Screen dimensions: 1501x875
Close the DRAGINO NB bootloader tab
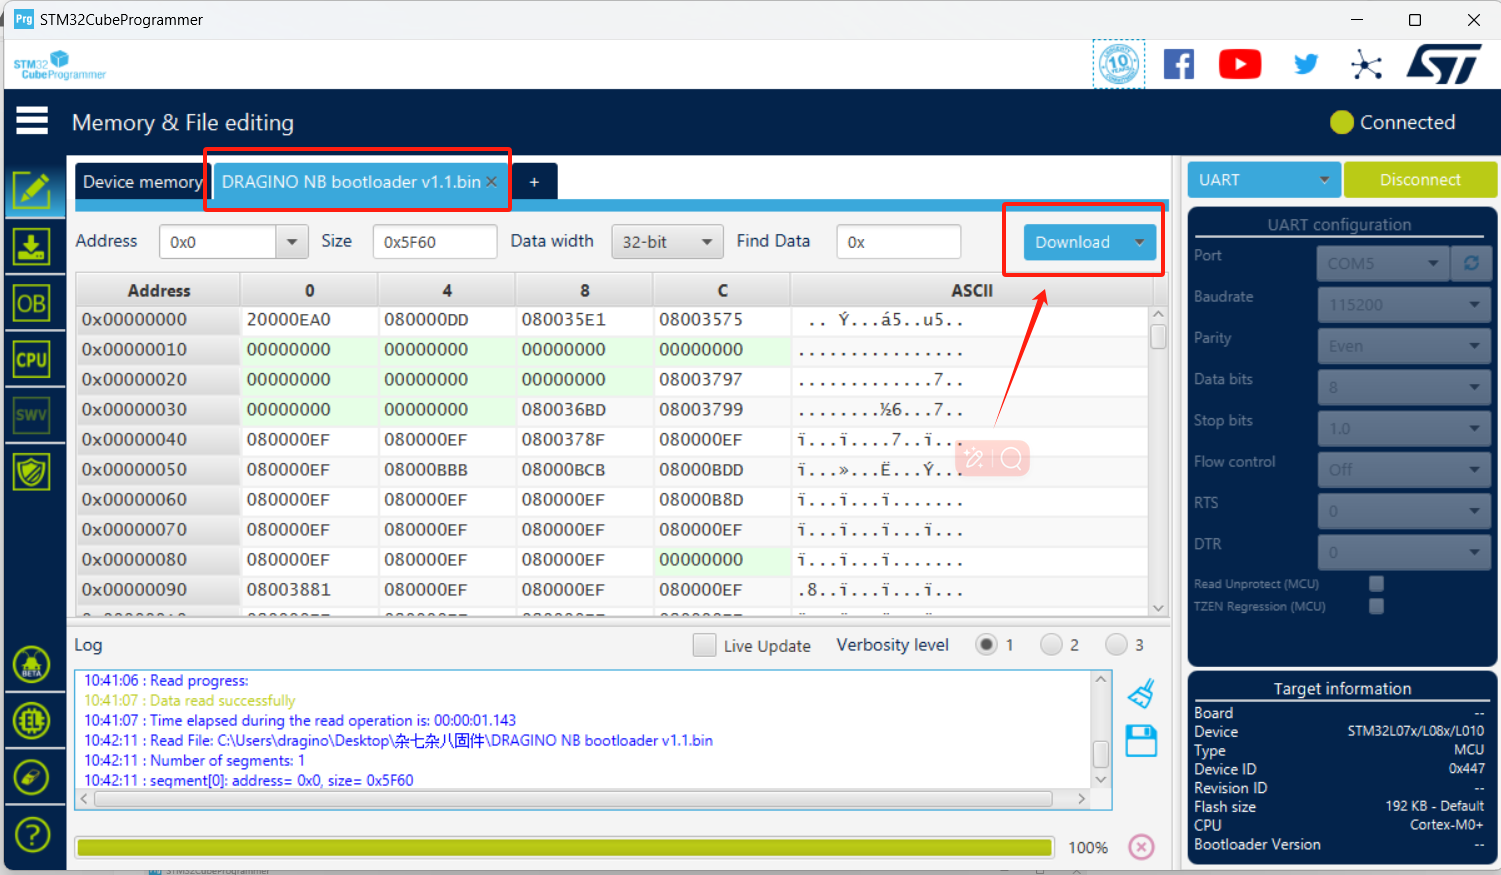click(491, 182)
